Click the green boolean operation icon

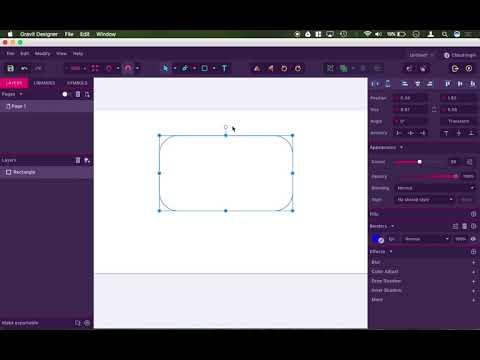tap(343, 68)
